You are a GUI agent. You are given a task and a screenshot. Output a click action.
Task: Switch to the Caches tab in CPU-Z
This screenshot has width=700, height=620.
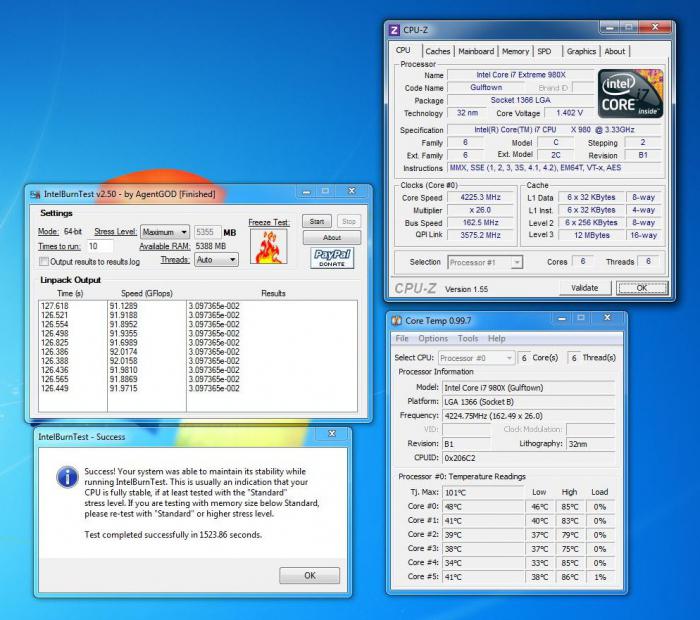437,51
